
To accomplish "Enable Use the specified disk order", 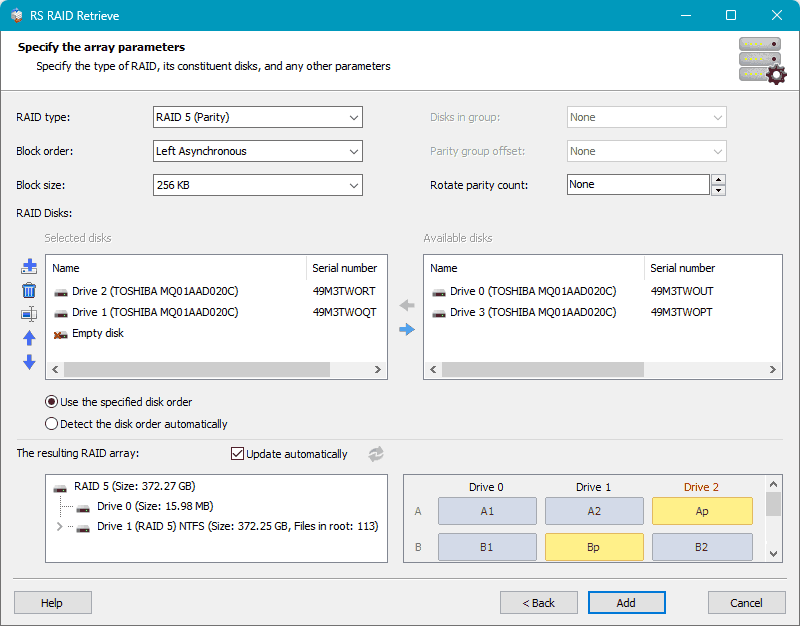I will [51, 404].
